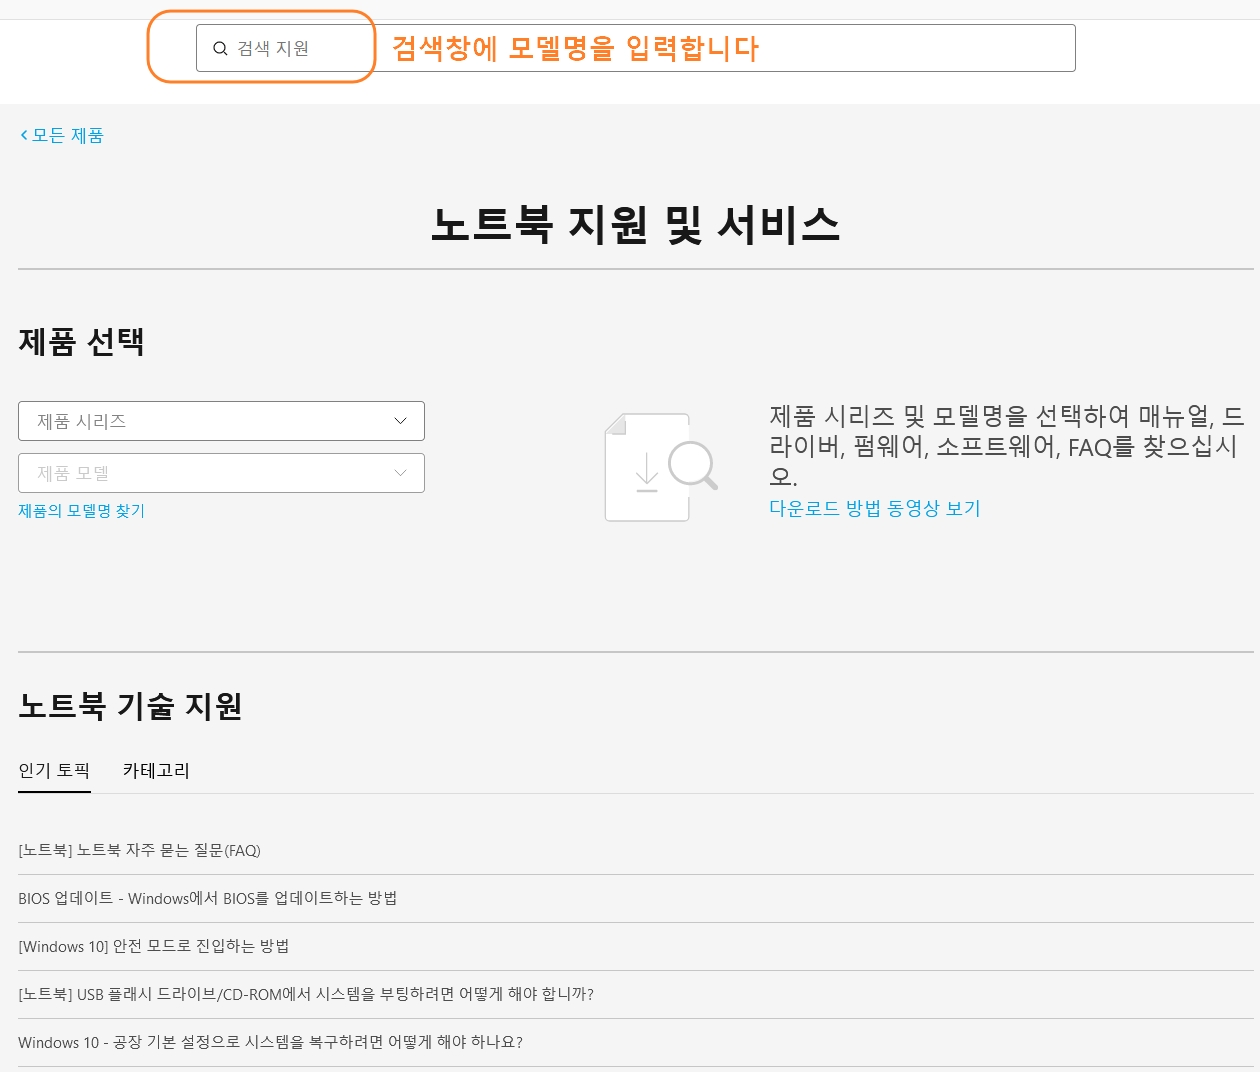This screenshot has height=1072, width=1260.
Task: Click the document download search illustration
Action: pyautogui.click(x=661, y=466)
